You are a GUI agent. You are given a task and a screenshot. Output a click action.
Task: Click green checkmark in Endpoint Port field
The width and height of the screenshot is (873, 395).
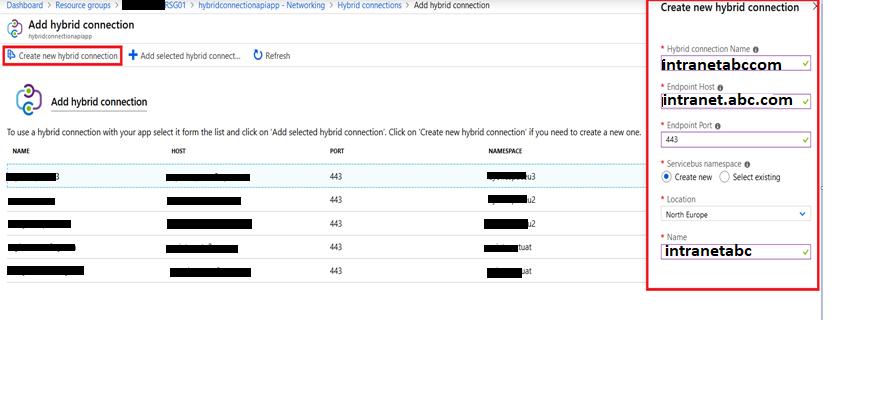click(805, 140)
